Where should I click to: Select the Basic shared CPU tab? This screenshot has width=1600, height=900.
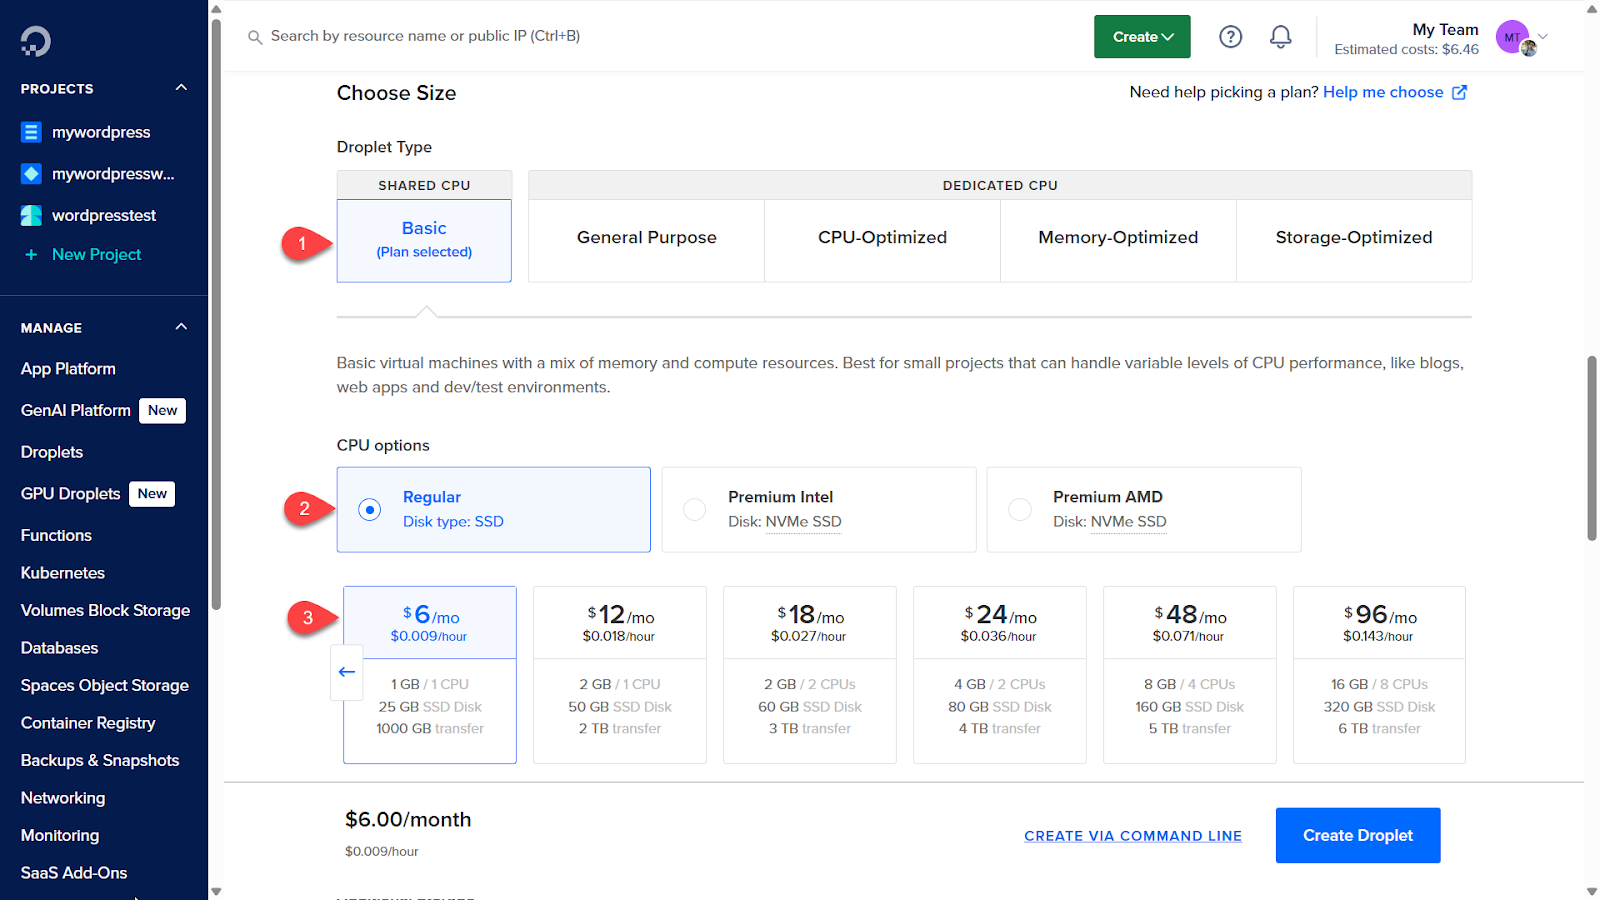(x=424, y=240)
